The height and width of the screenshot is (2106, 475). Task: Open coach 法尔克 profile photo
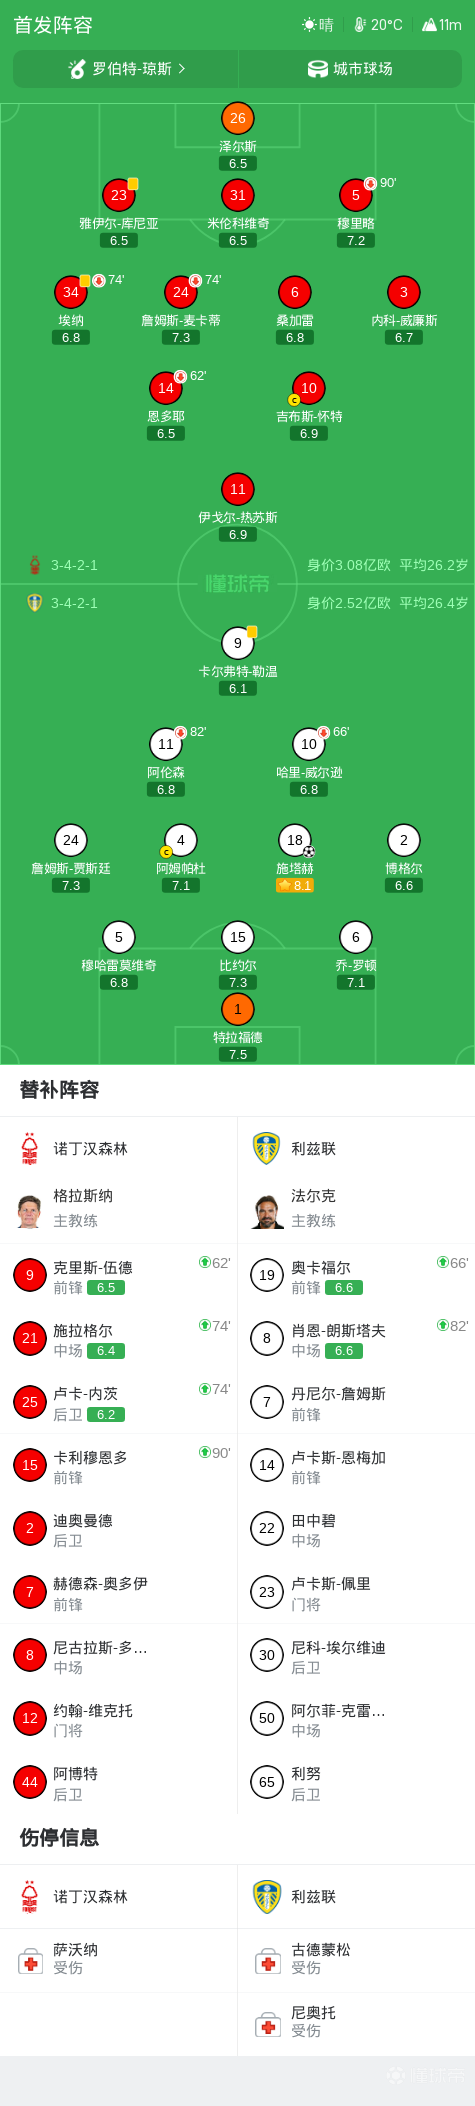(267, 1210)
